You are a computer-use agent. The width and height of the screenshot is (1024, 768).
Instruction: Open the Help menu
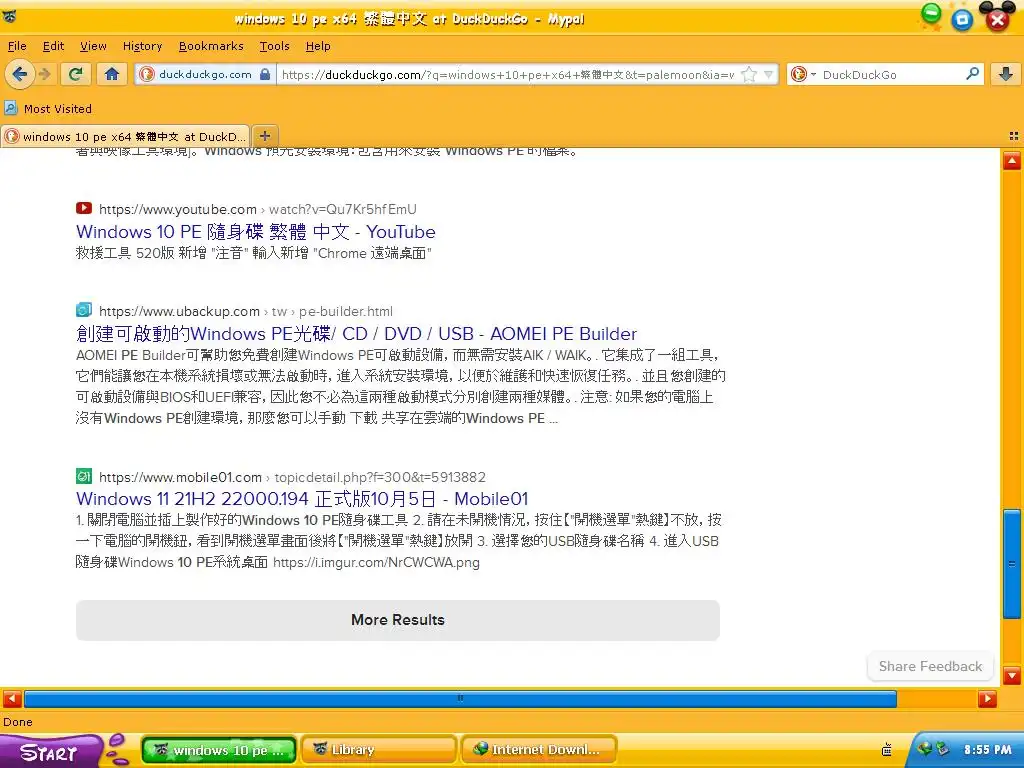[x=318, y=46]
